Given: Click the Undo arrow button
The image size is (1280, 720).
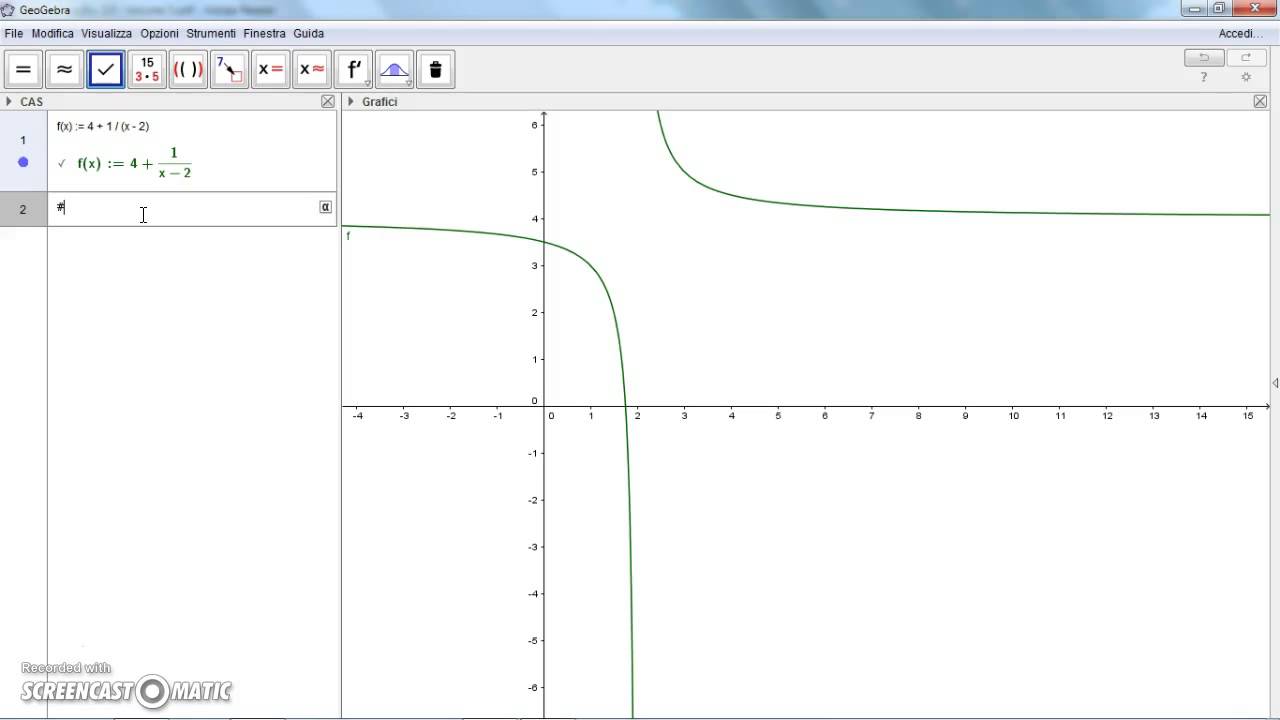Looking at the screenshot, I should click(1204, 58).
